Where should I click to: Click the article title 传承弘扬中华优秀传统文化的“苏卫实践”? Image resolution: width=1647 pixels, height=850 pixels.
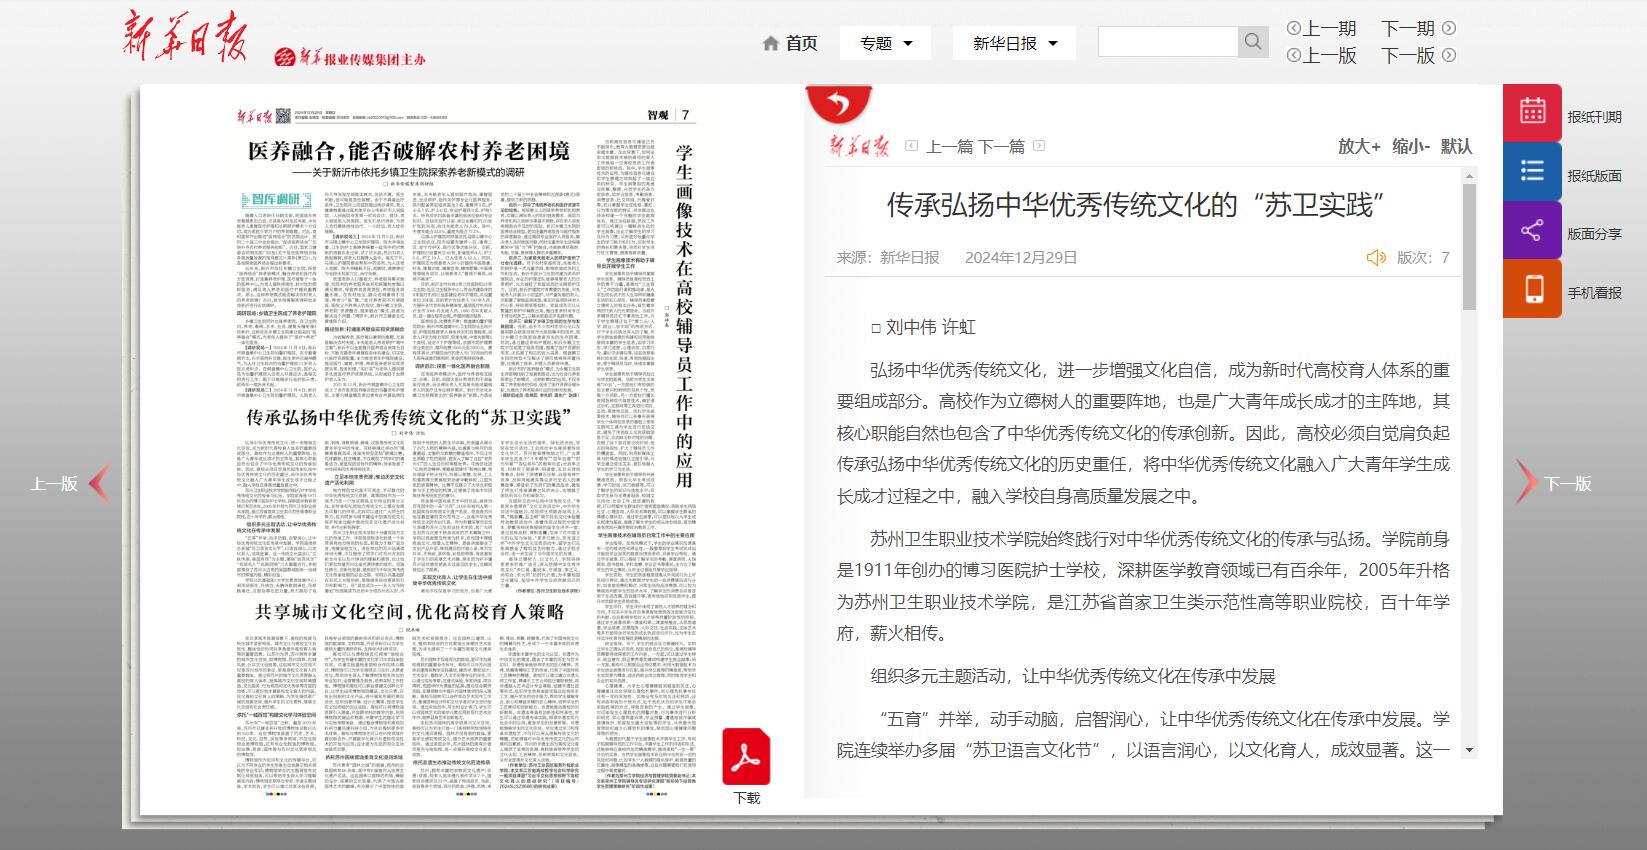click(x=1135, y=205)
